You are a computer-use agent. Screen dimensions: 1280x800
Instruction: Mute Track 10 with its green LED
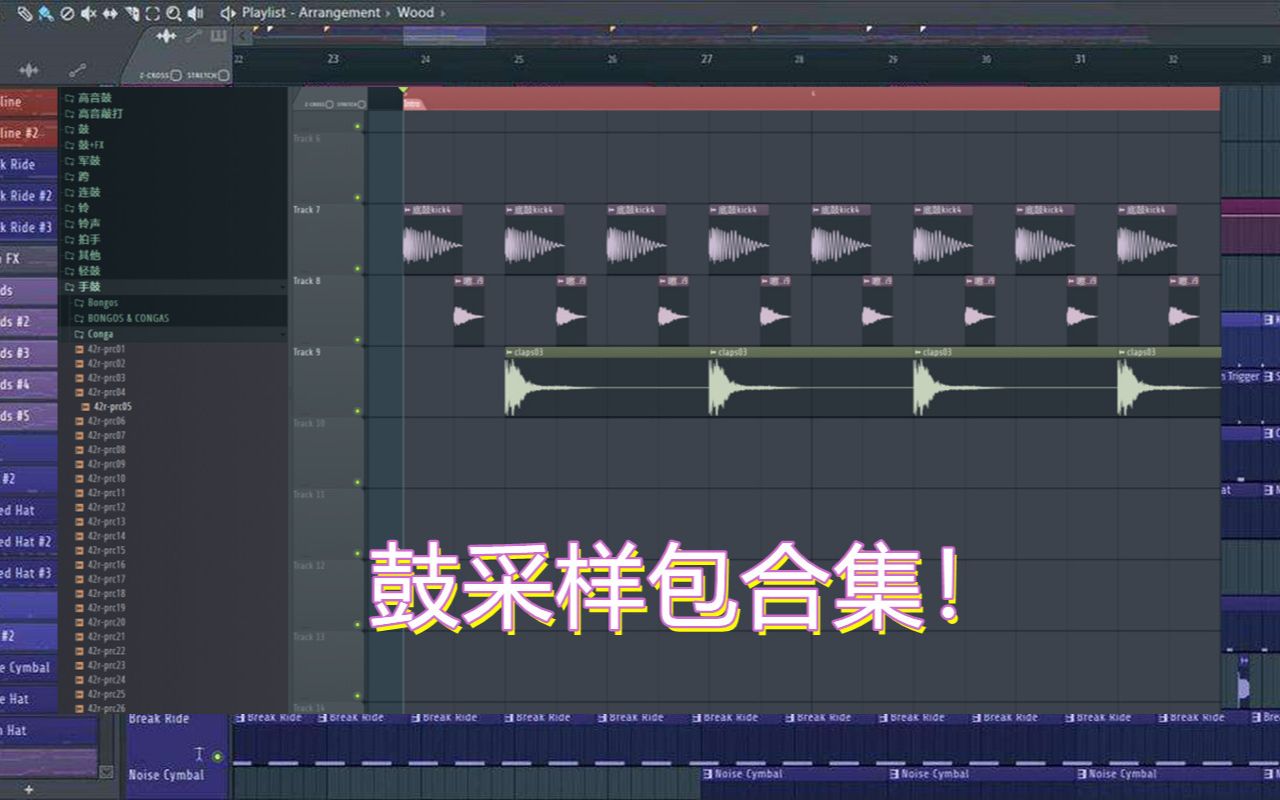click(358, 482)
